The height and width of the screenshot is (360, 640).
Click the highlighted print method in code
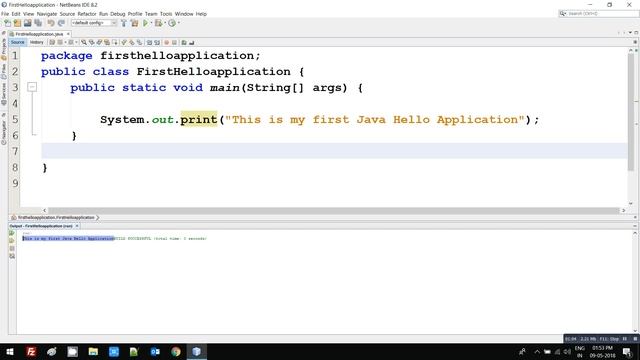pyautogui.click(x=199, y=120)
